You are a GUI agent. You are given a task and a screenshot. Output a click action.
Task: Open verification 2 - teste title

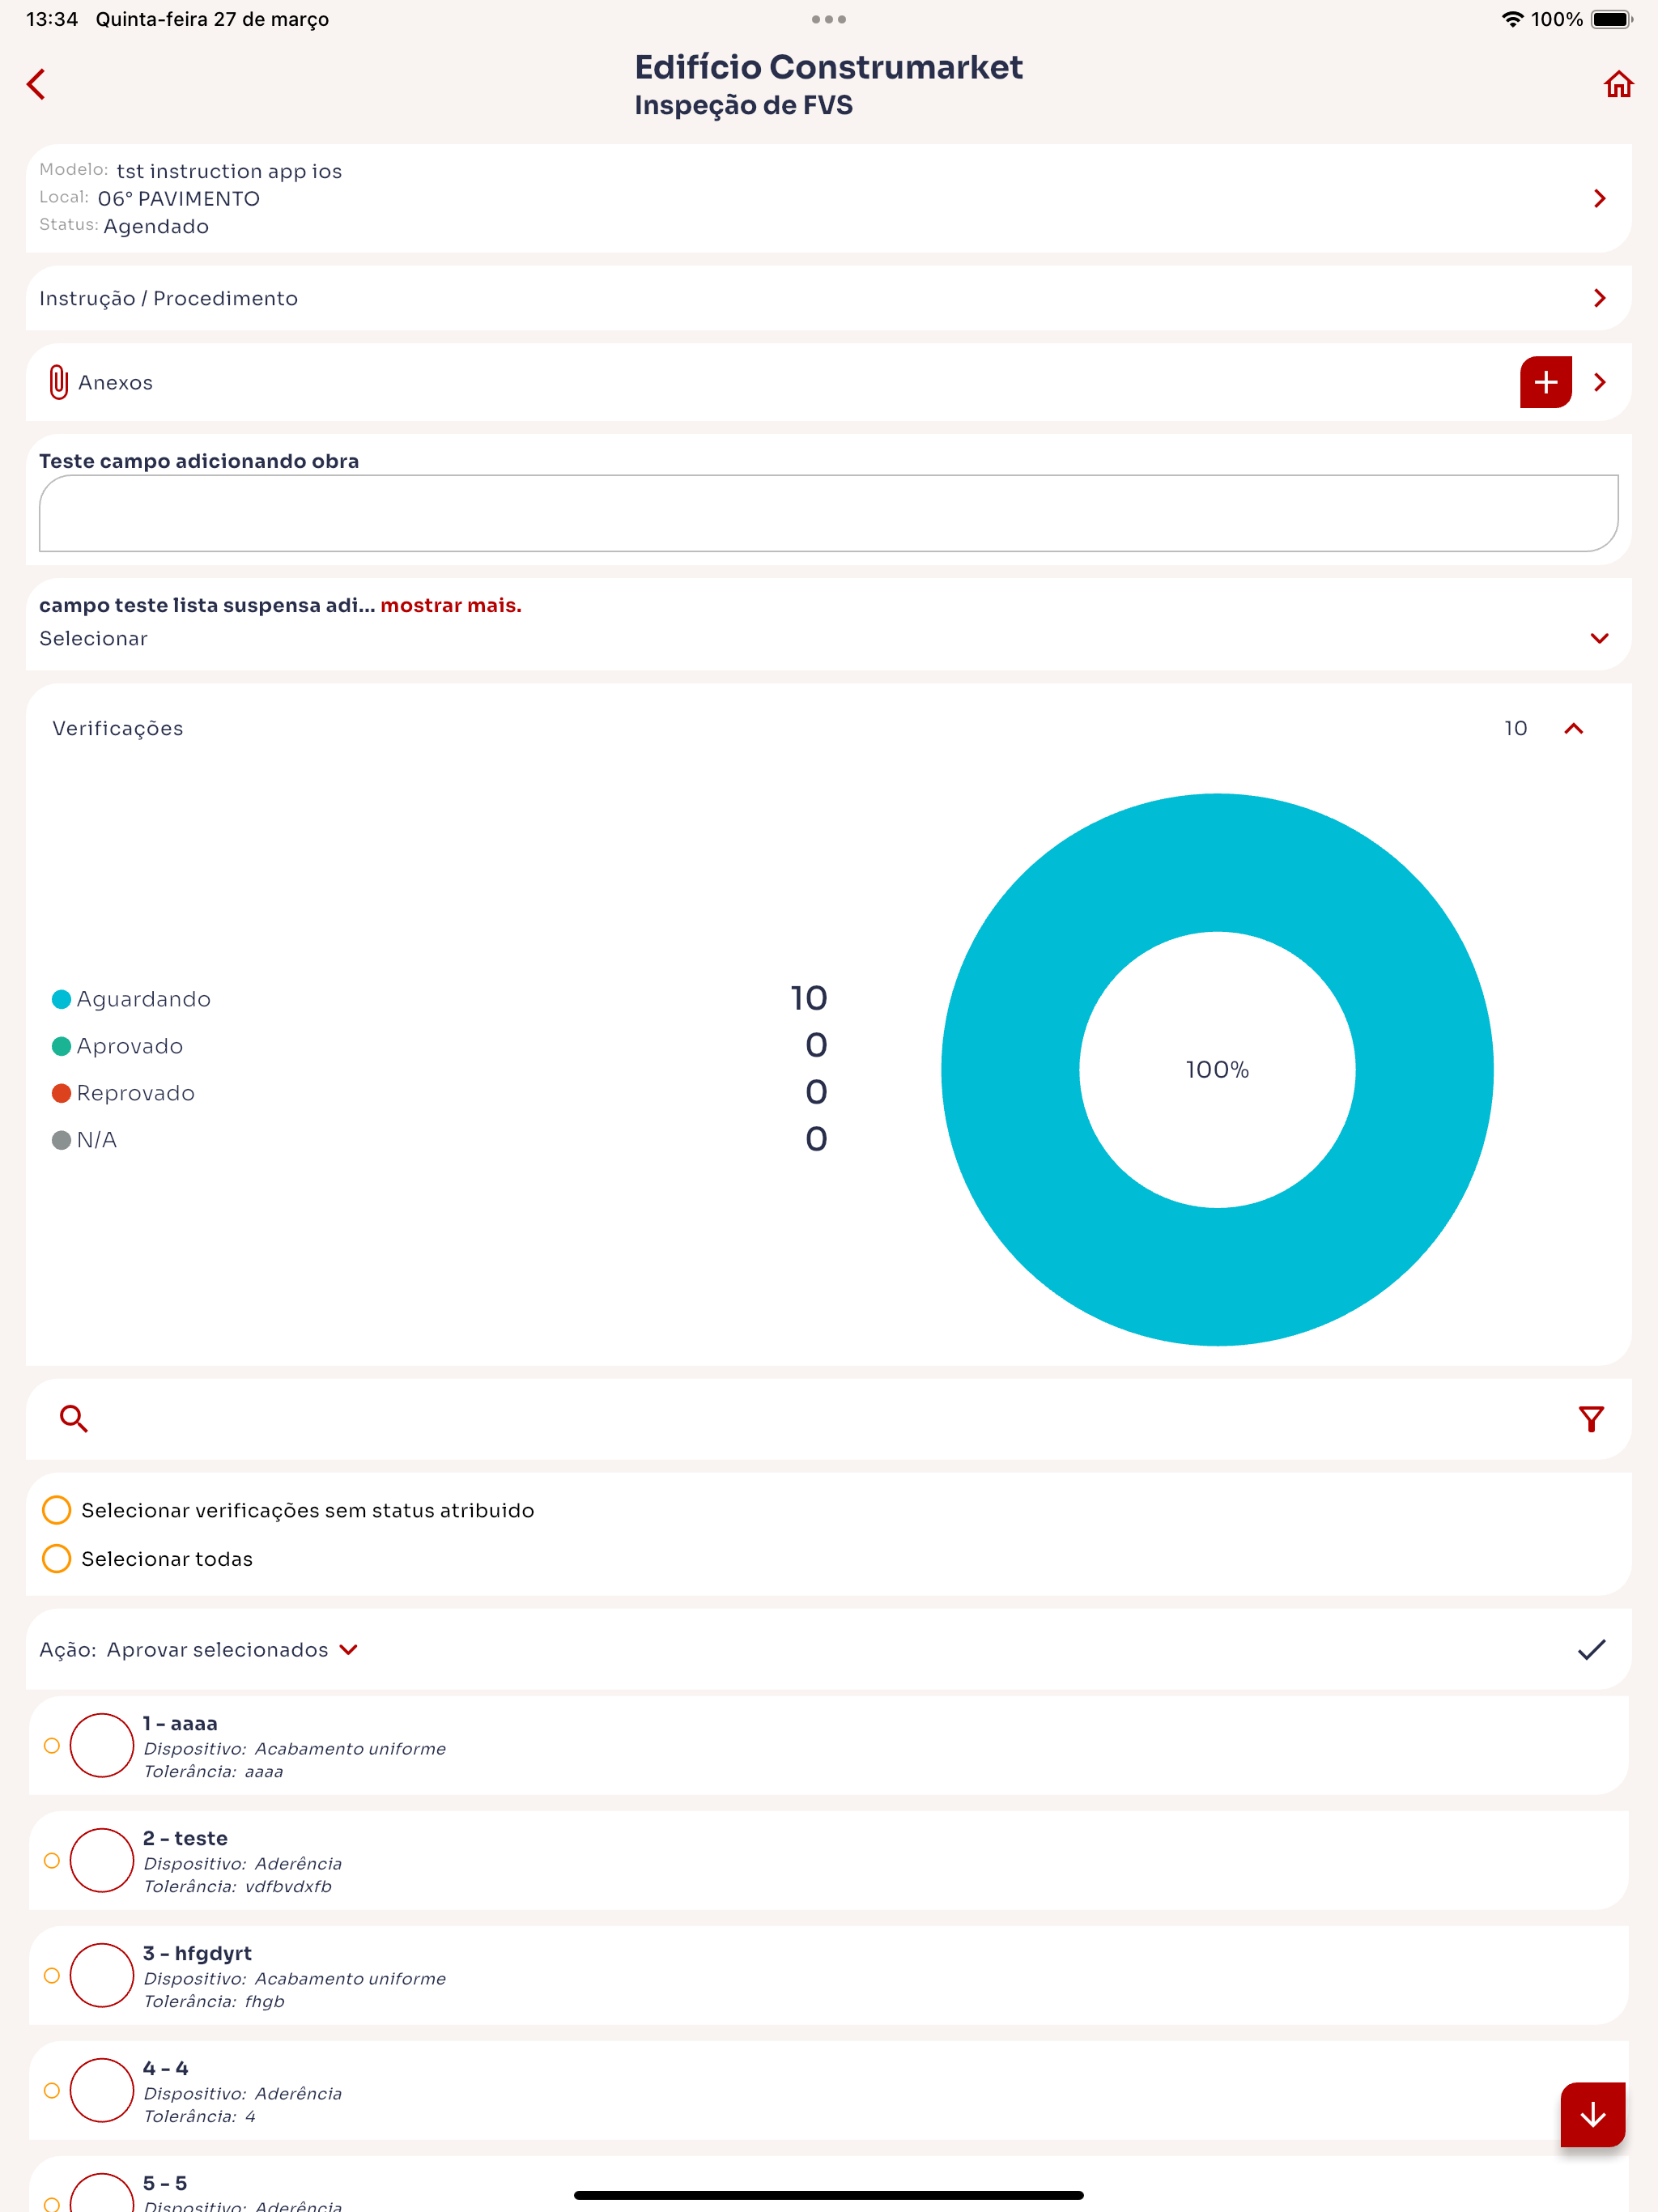pyautogui.click(x=185, y=1838)
